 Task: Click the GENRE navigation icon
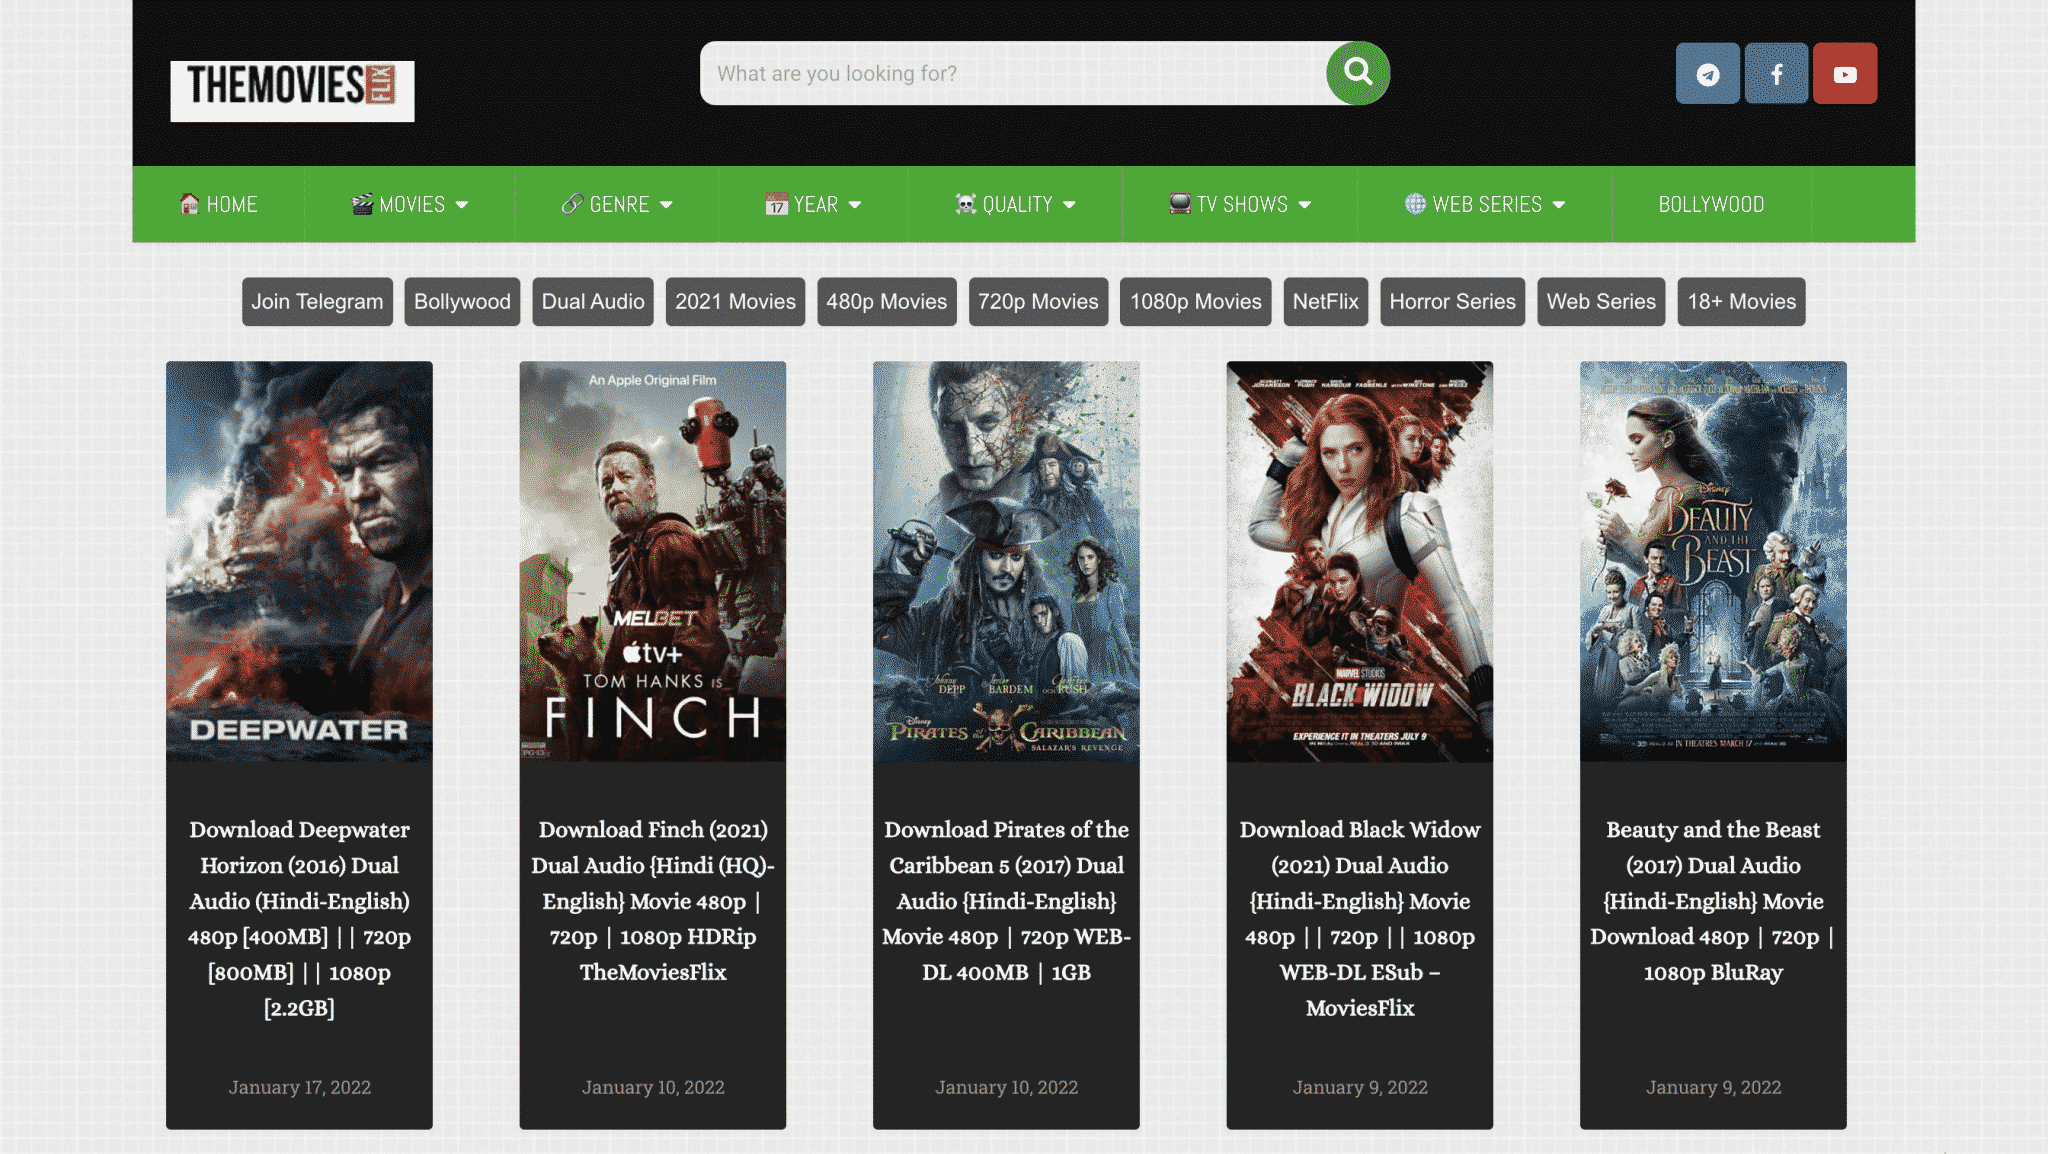(571, 204)
